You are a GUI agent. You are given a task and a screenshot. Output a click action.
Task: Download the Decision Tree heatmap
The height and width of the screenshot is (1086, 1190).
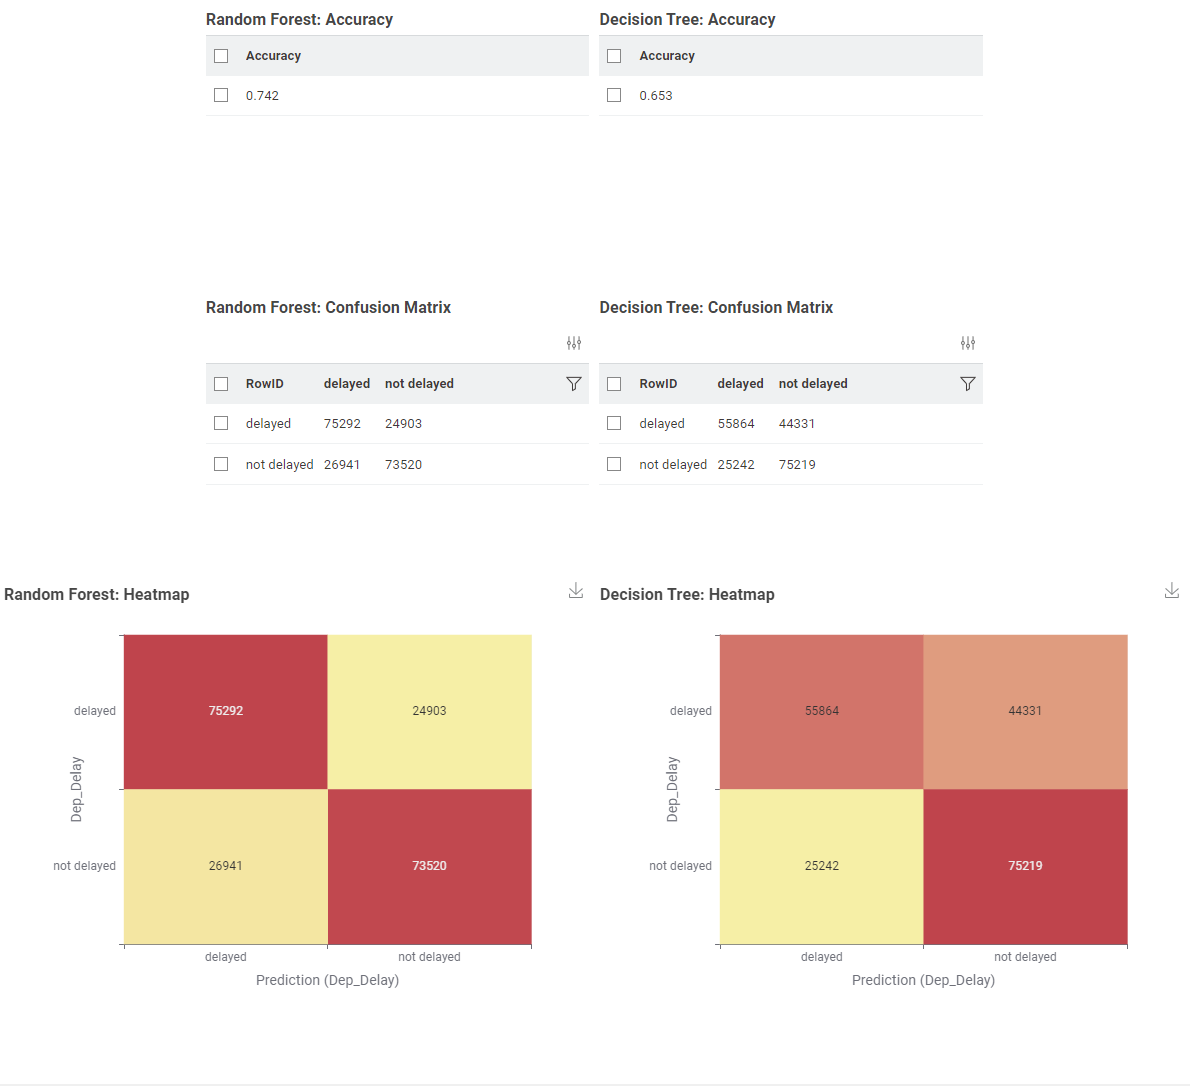pos(1172,591)
